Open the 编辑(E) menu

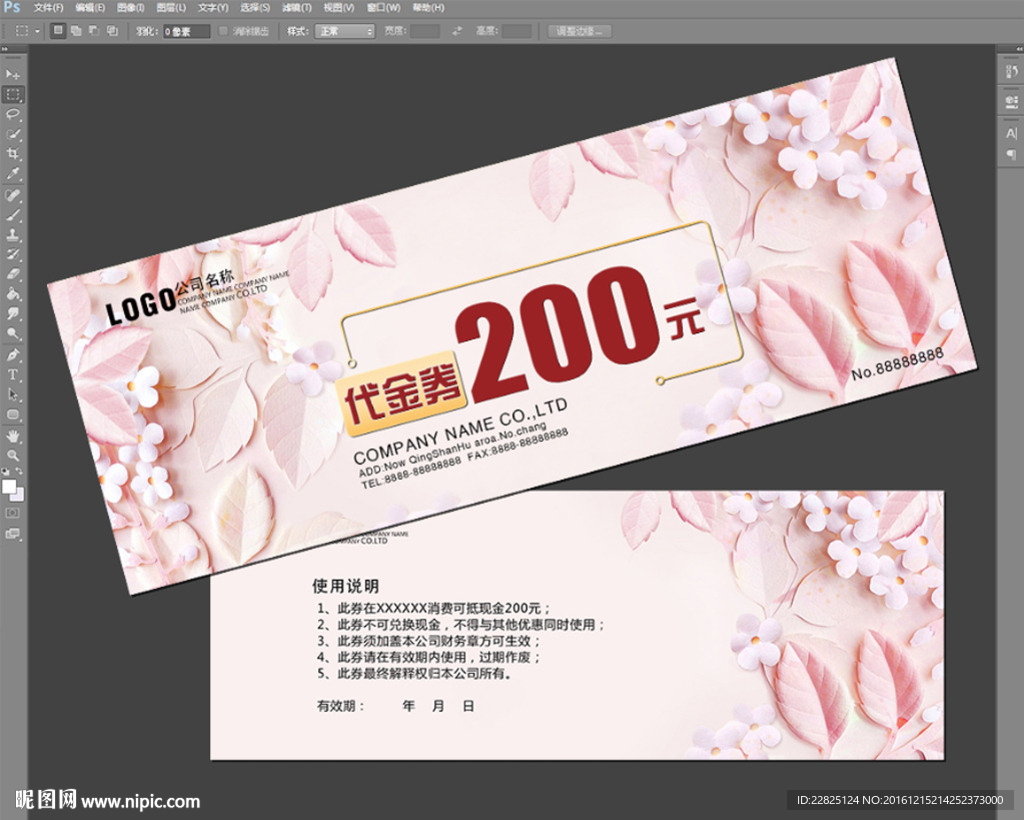90,8
